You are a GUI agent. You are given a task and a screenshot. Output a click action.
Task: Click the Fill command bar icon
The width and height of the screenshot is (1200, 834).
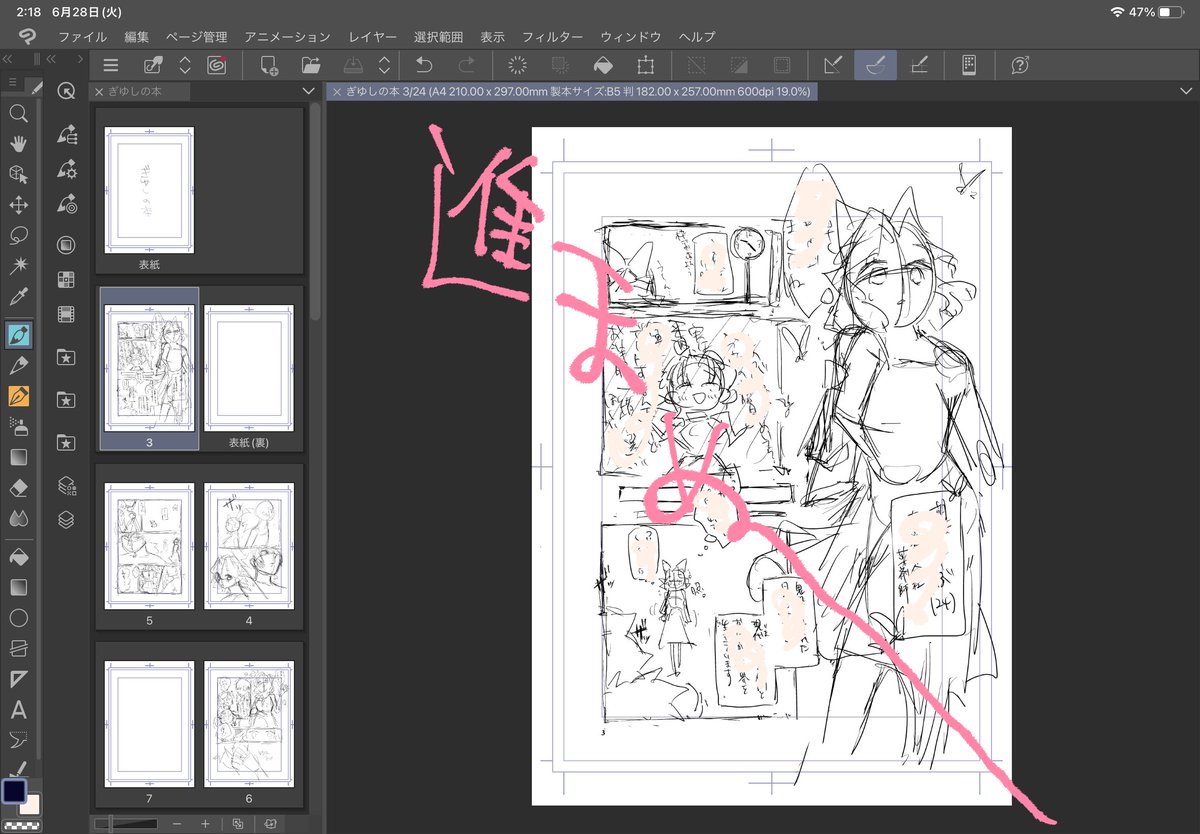click(x=603, y=66)
